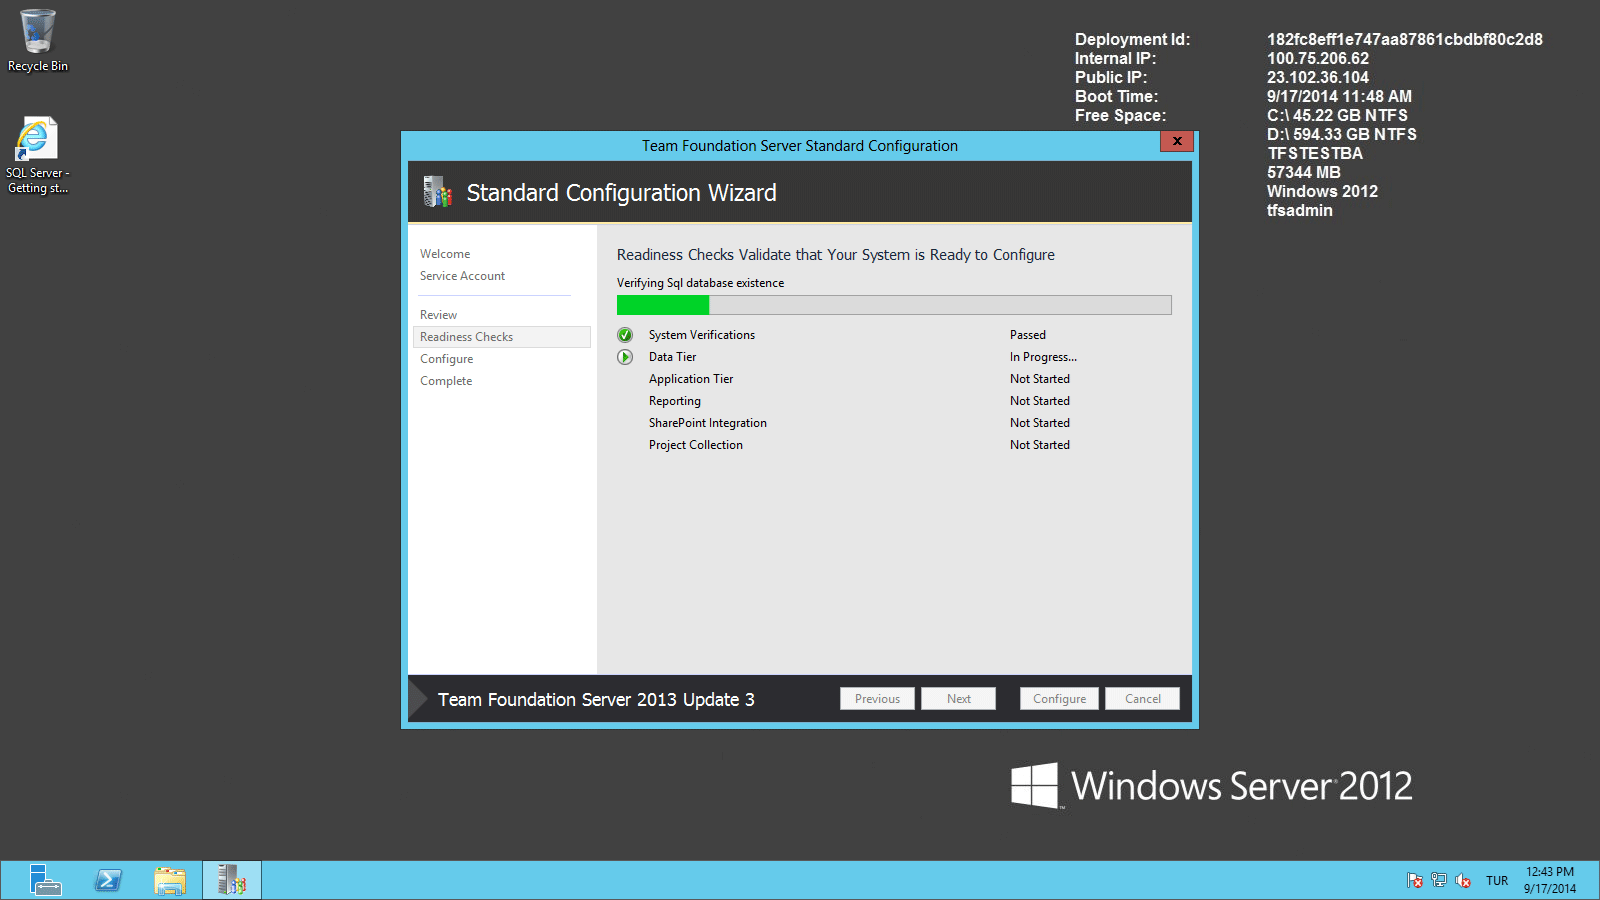Click the Application Tier row label
This screenshot has width=1600, height=900.
pos(691,379)
